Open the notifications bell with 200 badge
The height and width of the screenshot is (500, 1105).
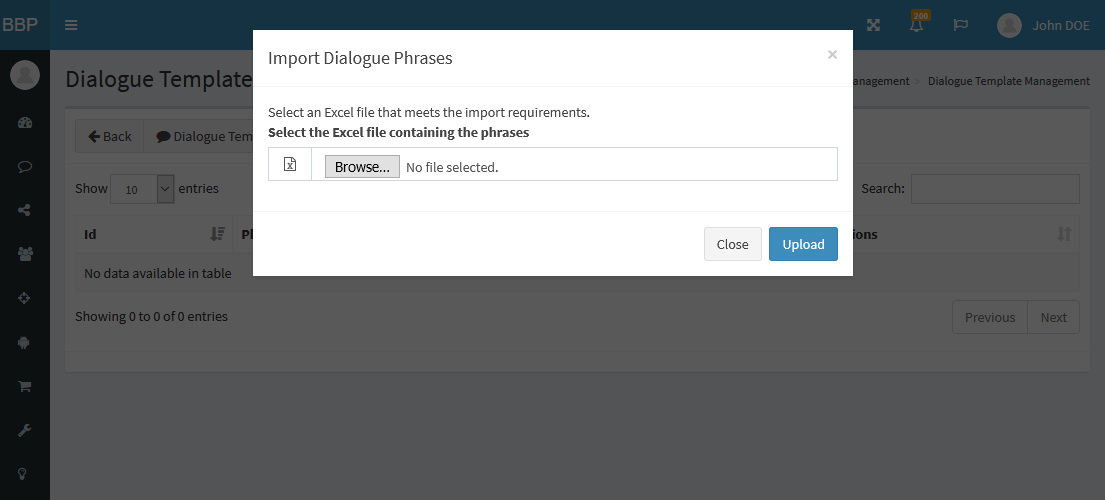(917, 25)
